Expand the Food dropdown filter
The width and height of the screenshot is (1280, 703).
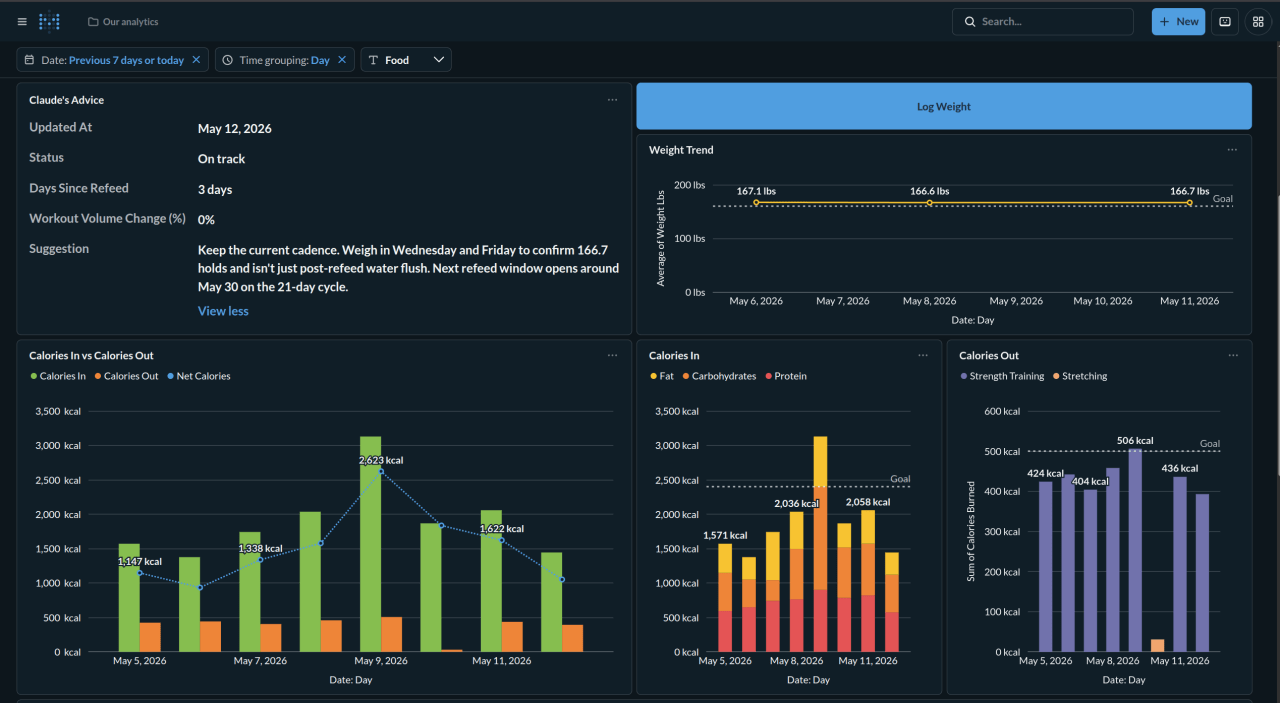[x=406, y=60]
